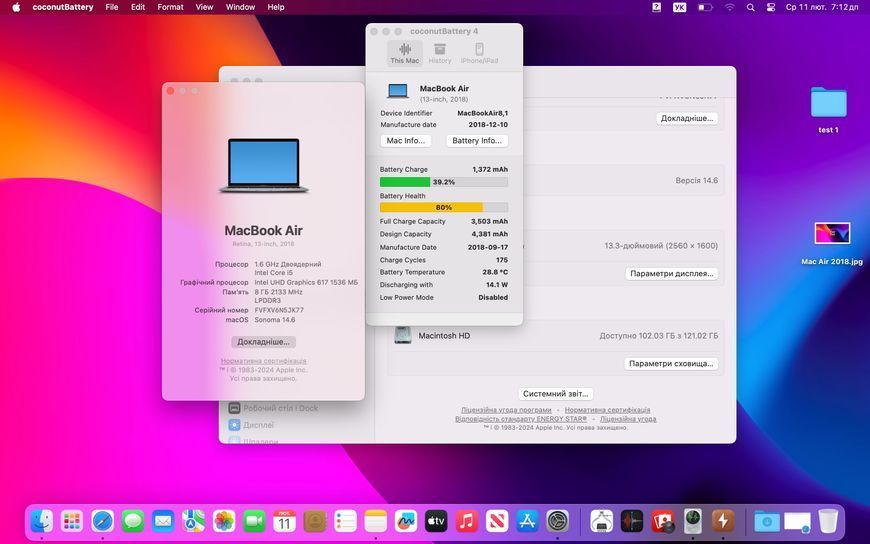The height and width of the screenshot is (544, 870).
Task: Launch FaceTime from the Dock
Action: pos(254,521)
